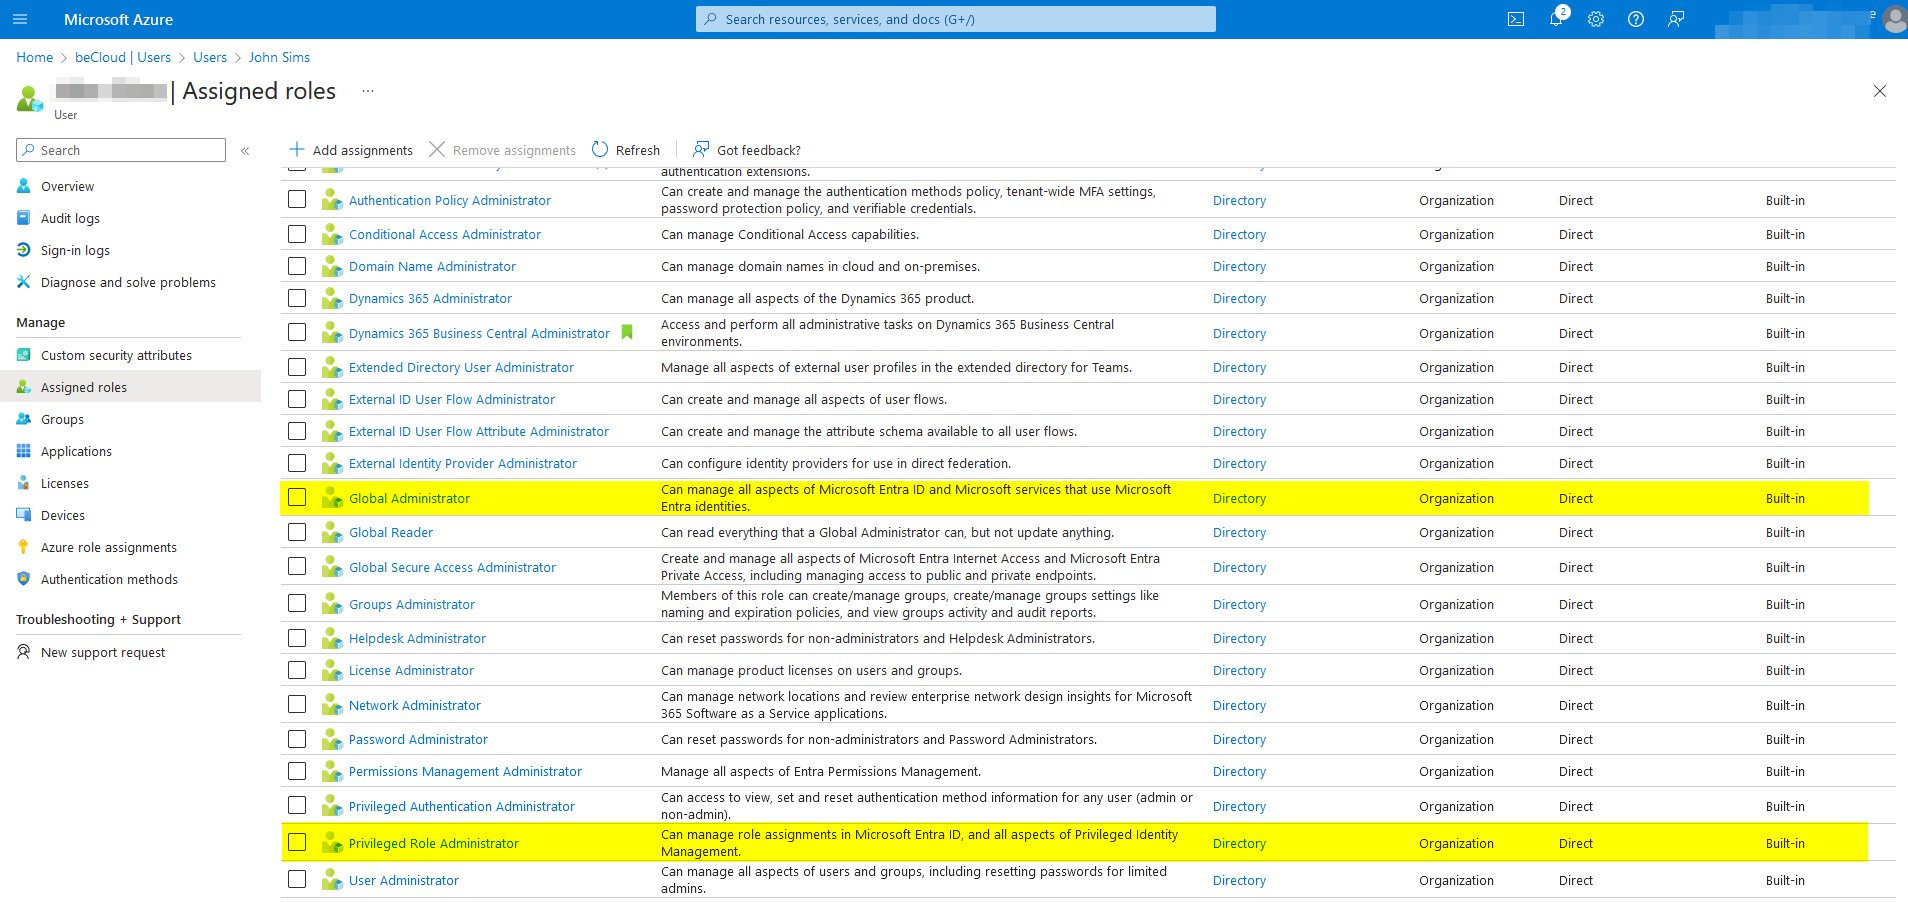Click the Azure role assignments key icon
1908x902 pixels.
pyautogui.click(x=24, y=547)
